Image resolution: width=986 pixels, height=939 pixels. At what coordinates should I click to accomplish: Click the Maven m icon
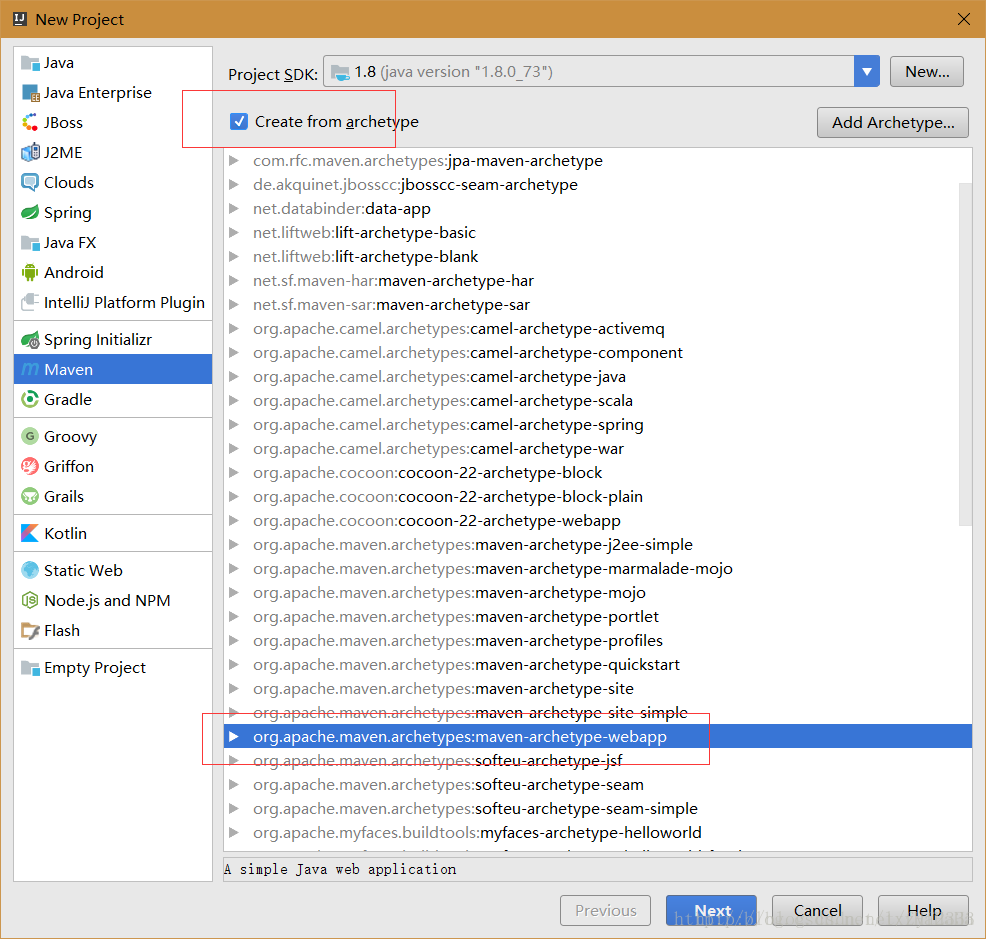point(30,369)
